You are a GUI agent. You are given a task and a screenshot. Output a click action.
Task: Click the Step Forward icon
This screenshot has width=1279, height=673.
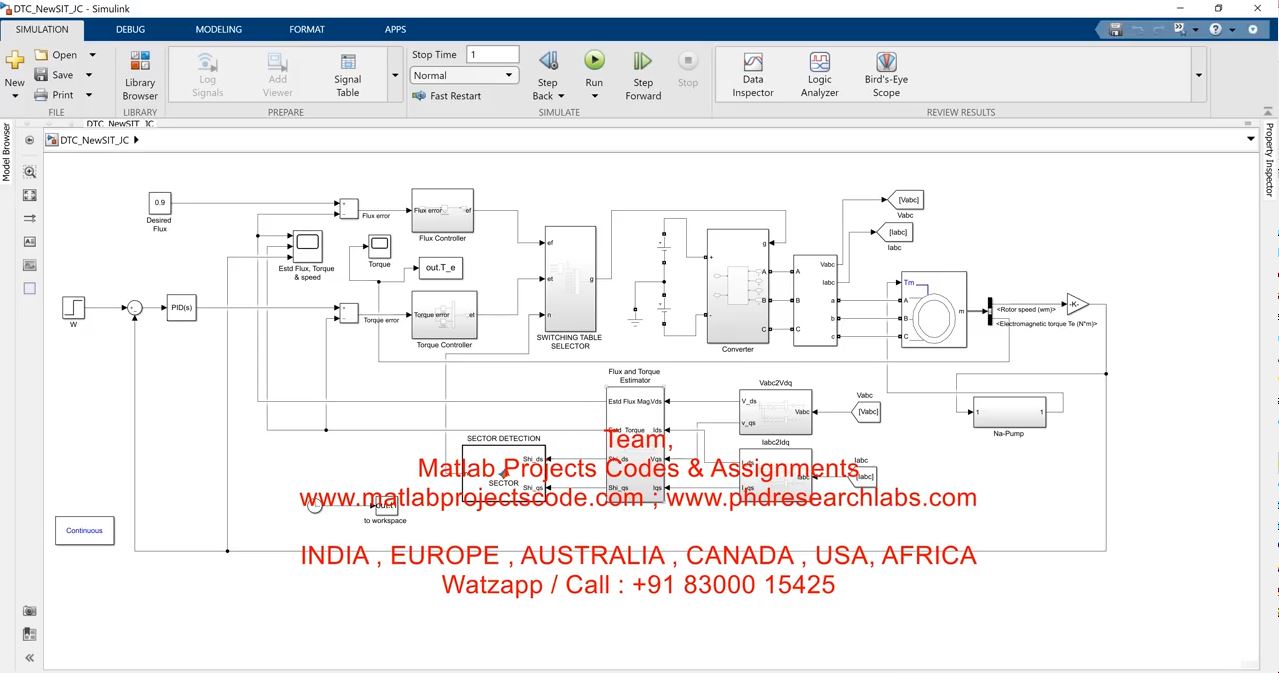643,62
